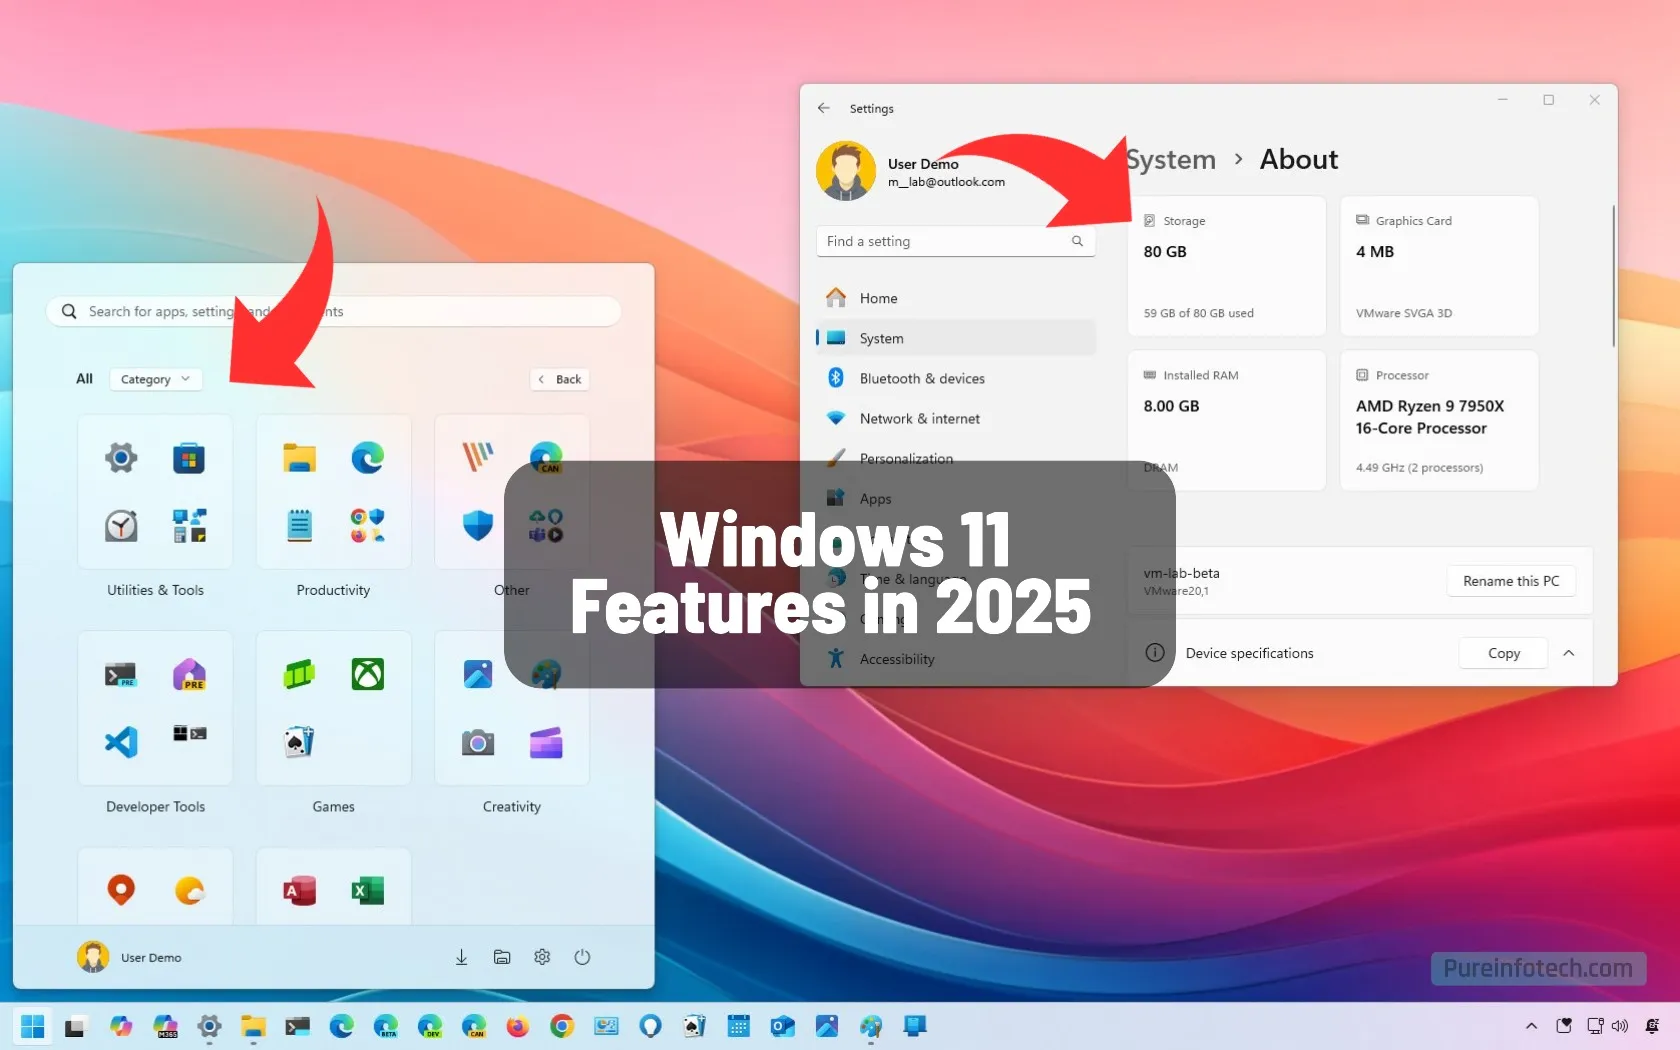Click the Back button in Start menu
This screenshot has width=1680, height=1050.
[559, 379]
